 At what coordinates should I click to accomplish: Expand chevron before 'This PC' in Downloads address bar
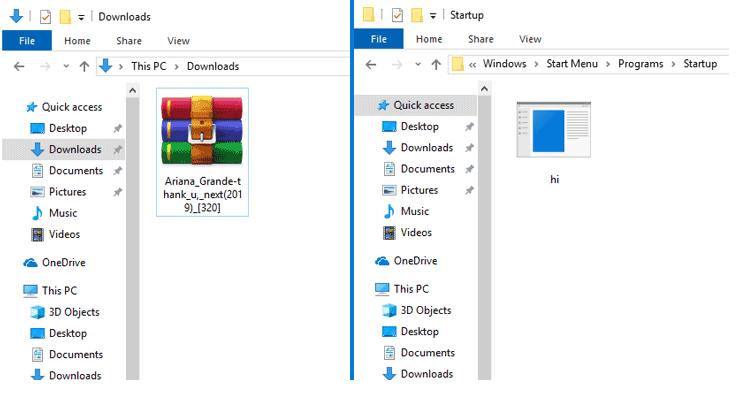tap(121, 66)
